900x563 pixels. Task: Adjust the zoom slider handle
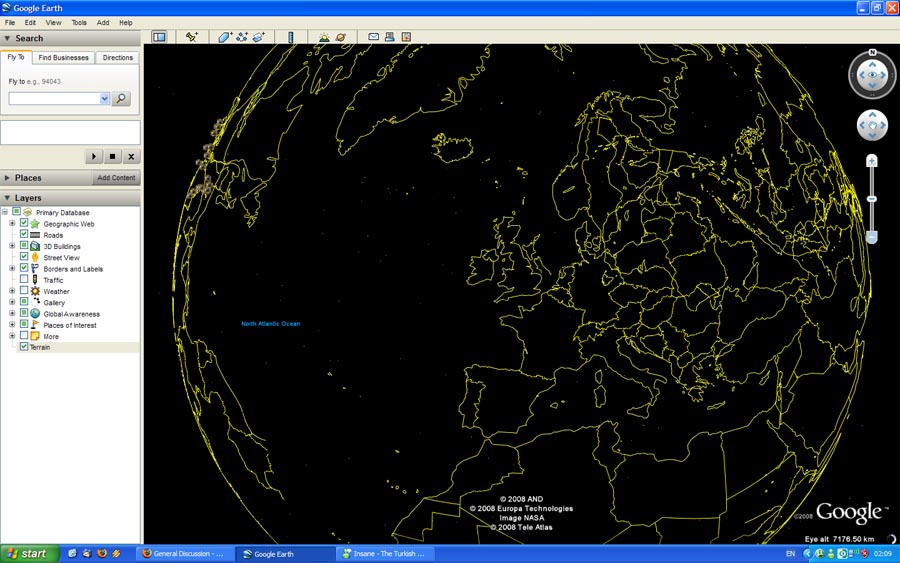[x=872, y=199]
